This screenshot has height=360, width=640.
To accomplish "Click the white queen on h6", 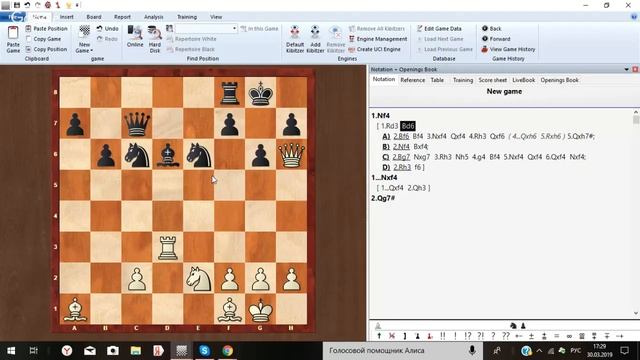I will 291,155.
